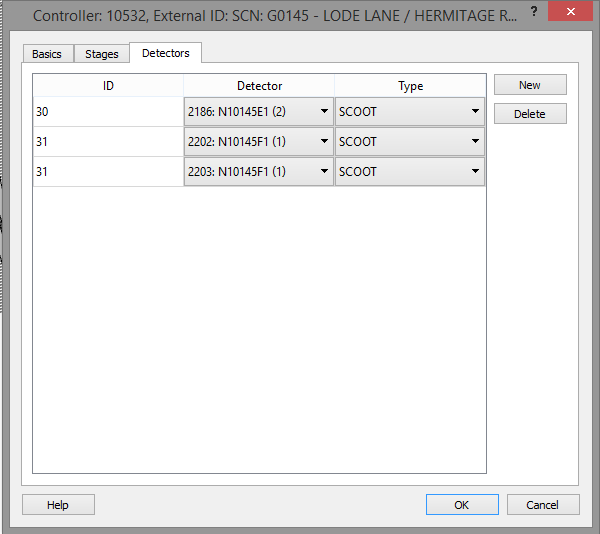The width and height of the screenshot is (600, 534).
Task: Open detector dropdown showing 2202: N10145F1 (1)
Action: [x=259, y=142]
